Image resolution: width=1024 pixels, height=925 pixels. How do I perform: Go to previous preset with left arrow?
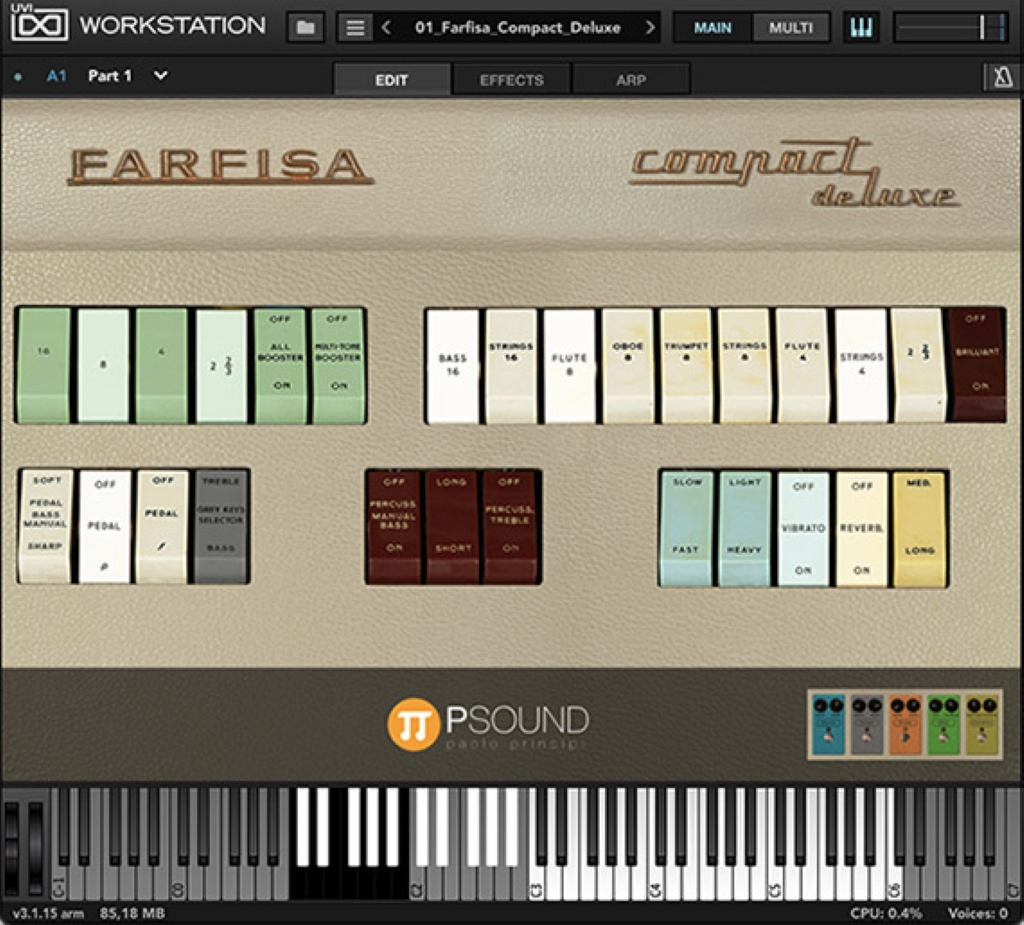[x=386, y=27]
